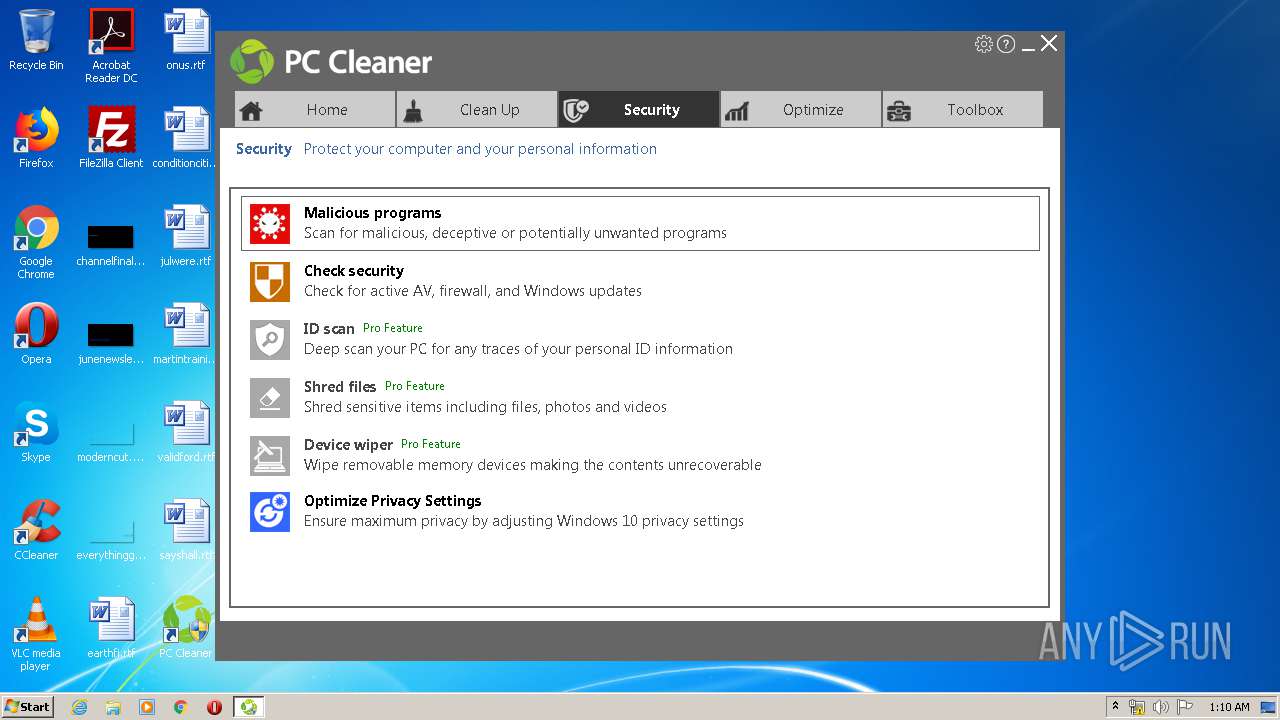Click 'Ensure maximum privacy' description text
The width and height of the screenshot is (1280, 720).
pos(524,521)
